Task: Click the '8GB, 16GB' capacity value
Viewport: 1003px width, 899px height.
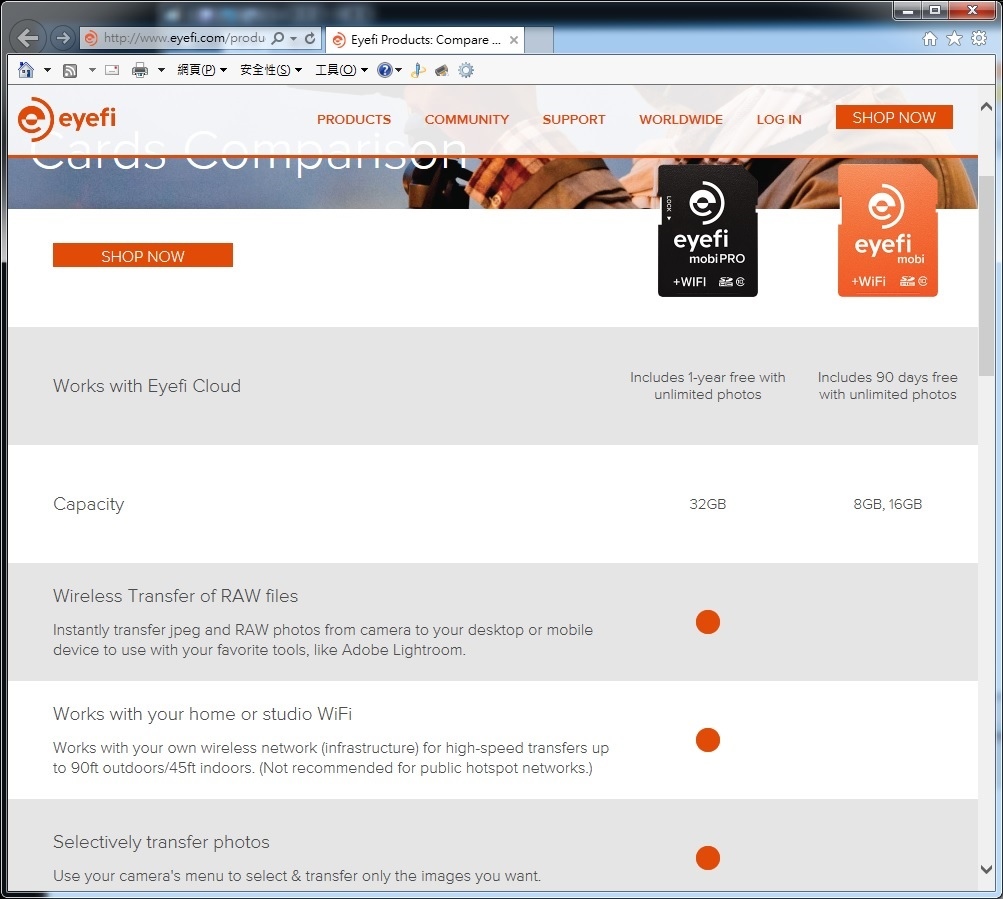Action: (888, 504)
